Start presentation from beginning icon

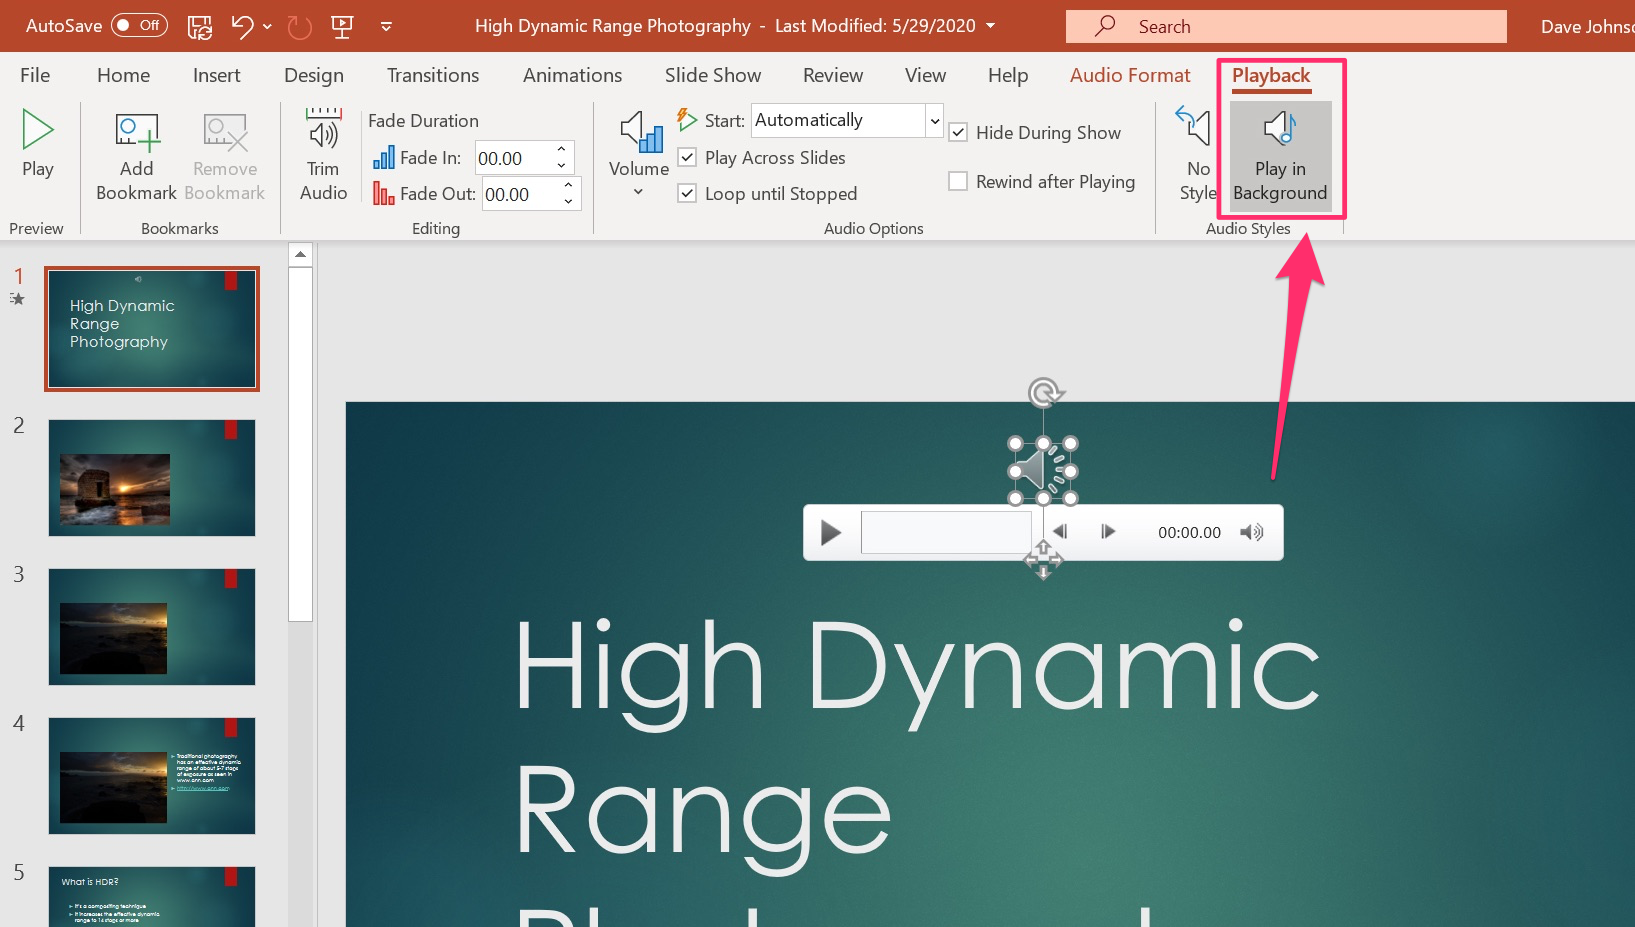342,27
